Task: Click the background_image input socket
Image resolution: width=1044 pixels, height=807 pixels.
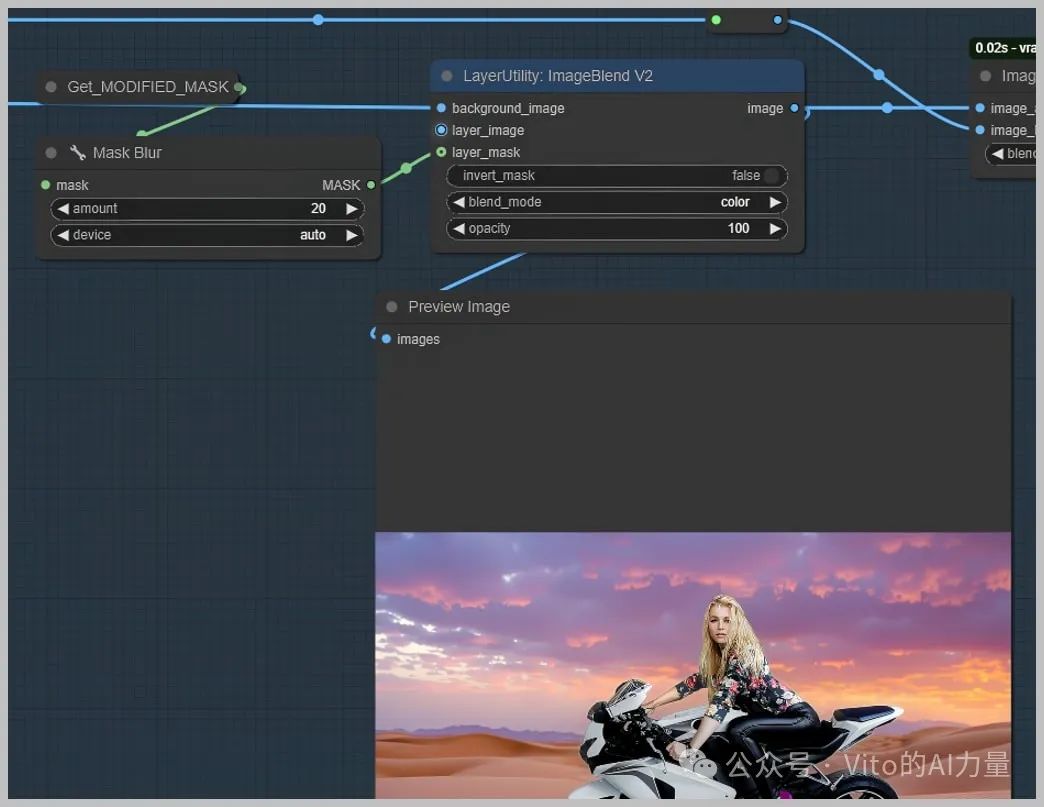Action: click(441, 108)
